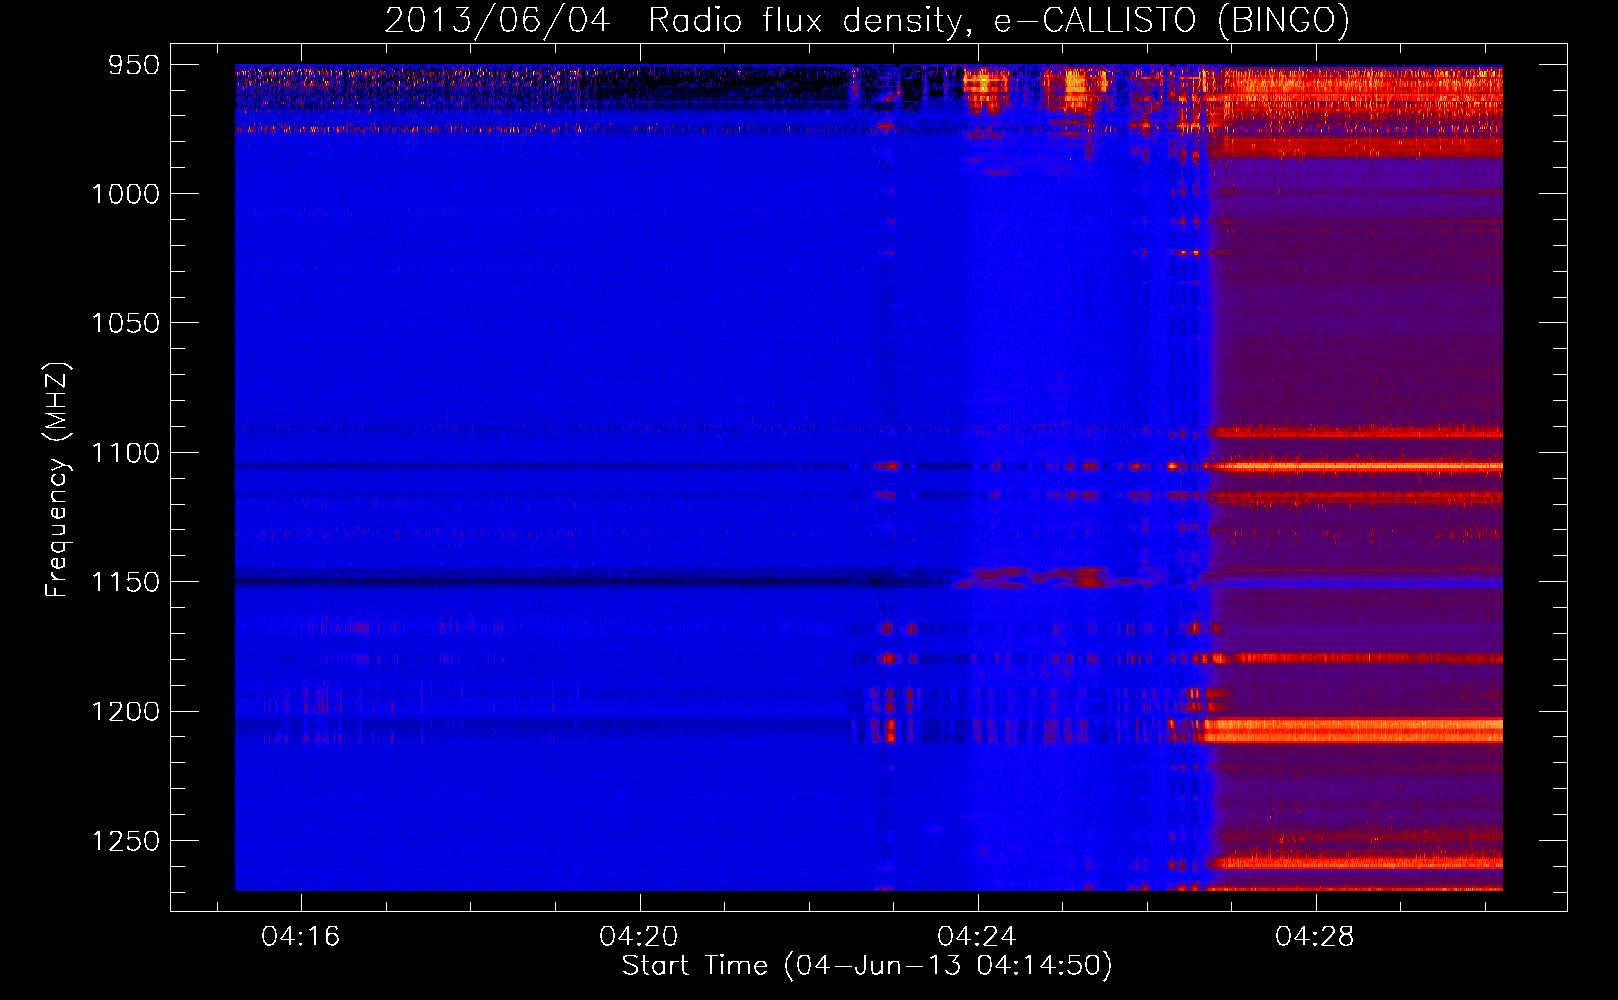Click the 950 frequency tick label
Screen dimensions: 1618x1000
[134, 65]
